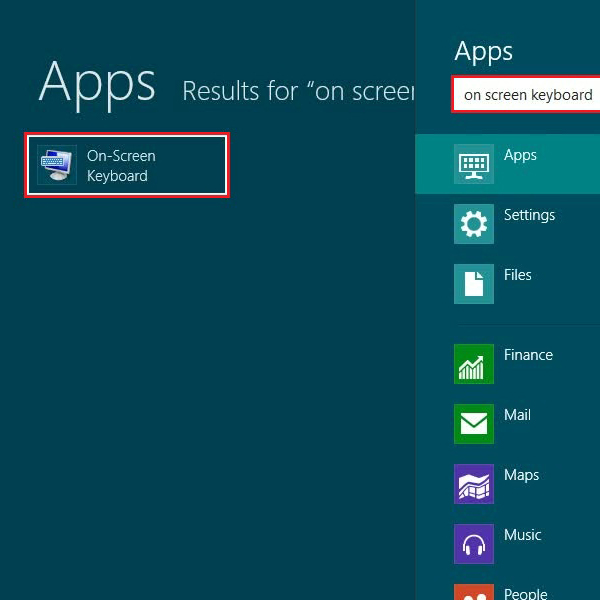Click the large Apps results heading
Image resolution: width=600 pixels, height=600 pixels.
97,85
